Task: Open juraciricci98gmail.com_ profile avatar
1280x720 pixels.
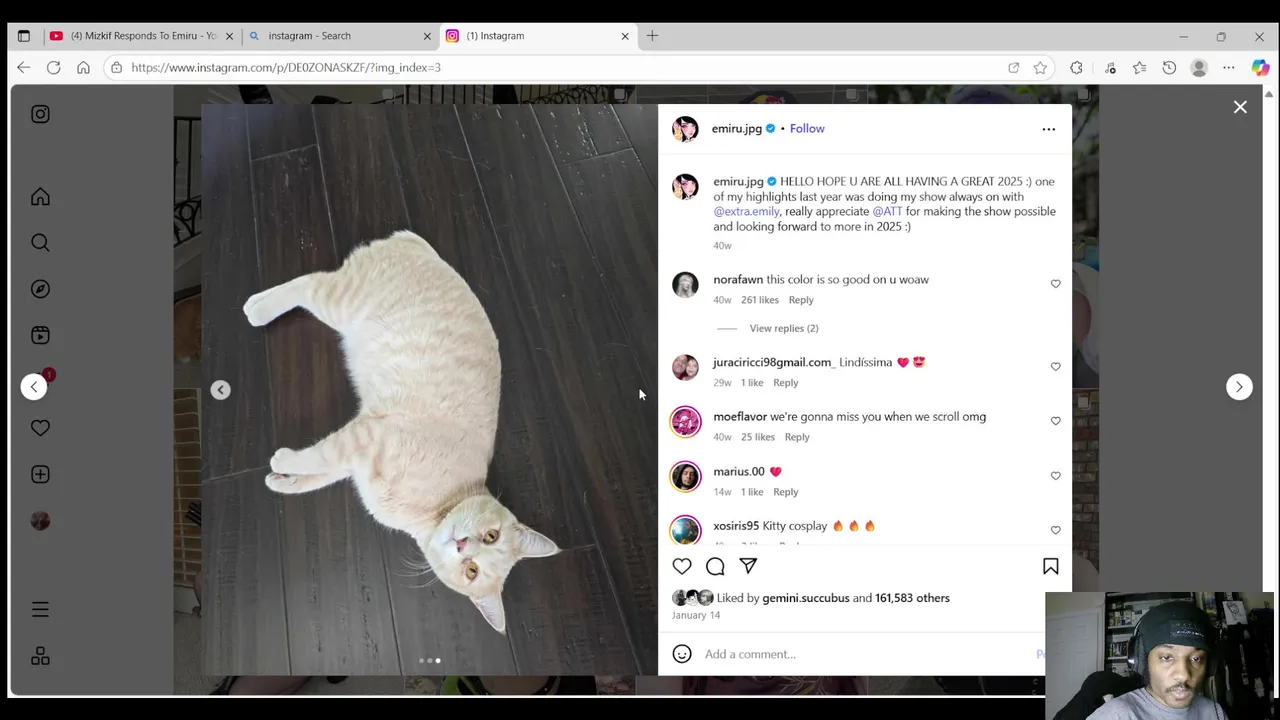Action: (685, 368)
